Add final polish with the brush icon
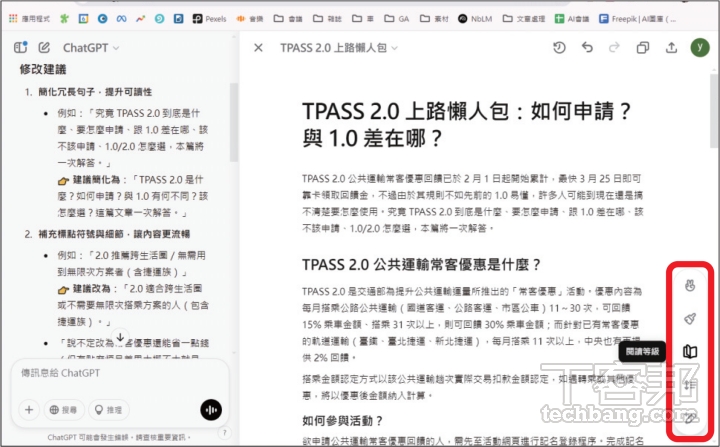The height and width of the screenshot is (447, 720). pyautogui.click(x=690, y=318)
